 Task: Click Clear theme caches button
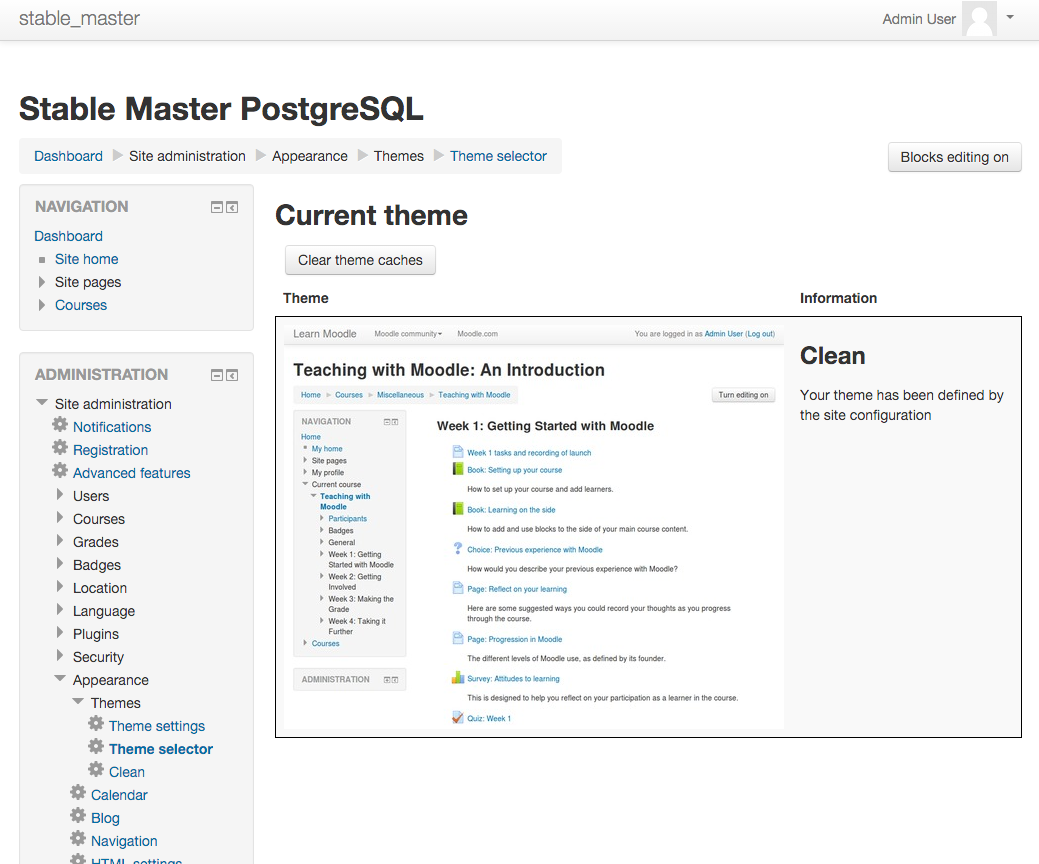pyautogui.click(x=360, y=260)
